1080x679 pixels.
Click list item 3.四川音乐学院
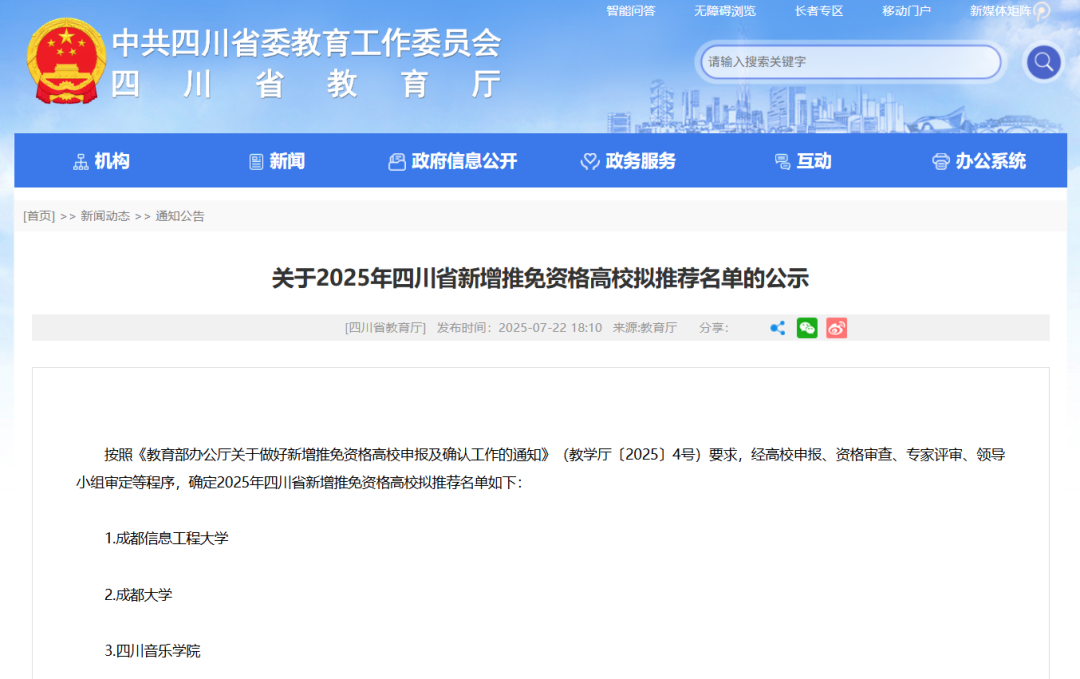coord(152,651)
